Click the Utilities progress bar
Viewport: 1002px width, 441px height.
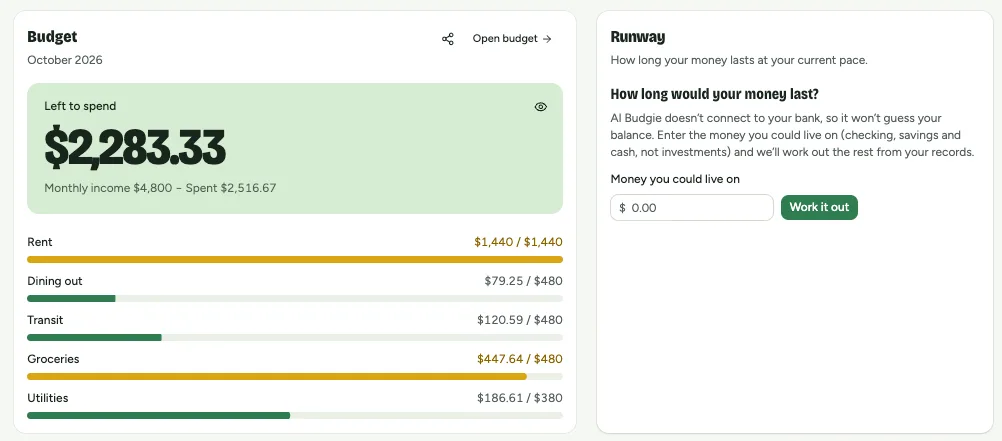[x=295, y=415]
